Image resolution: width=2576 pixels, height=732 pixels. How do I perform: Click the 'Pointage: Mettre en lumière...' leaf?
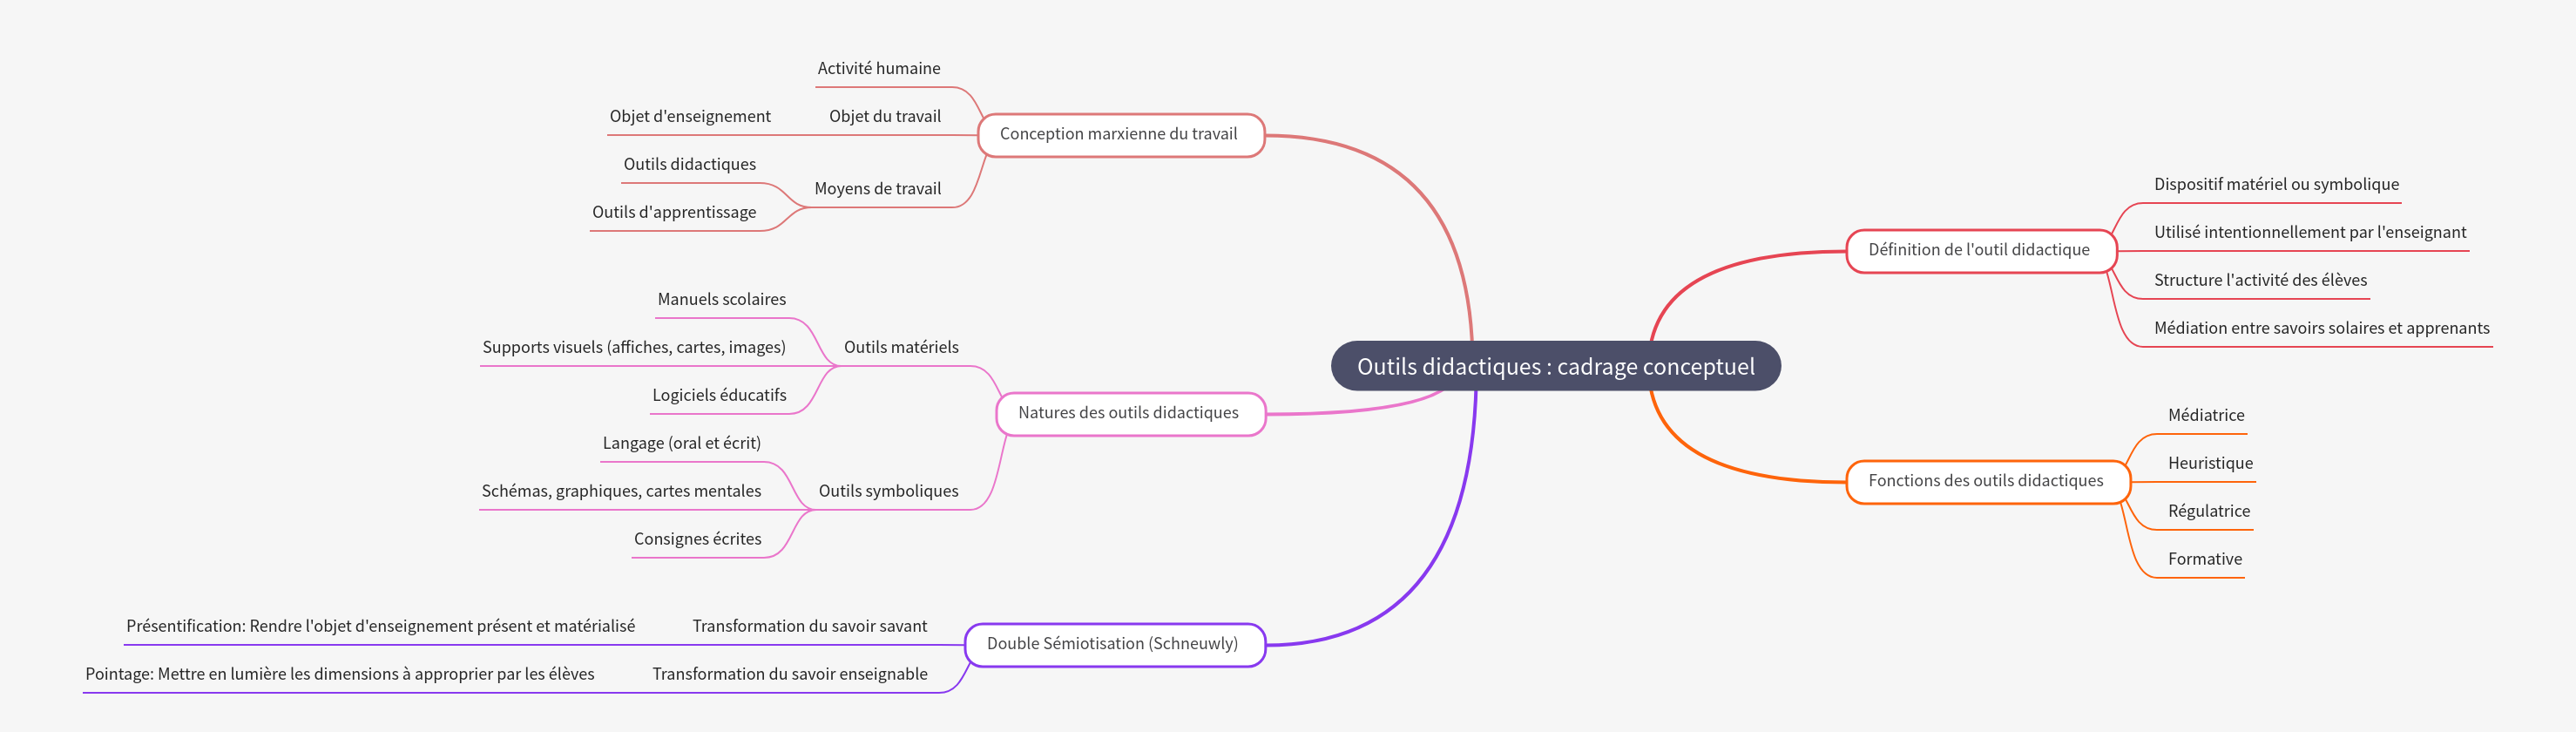340,674
